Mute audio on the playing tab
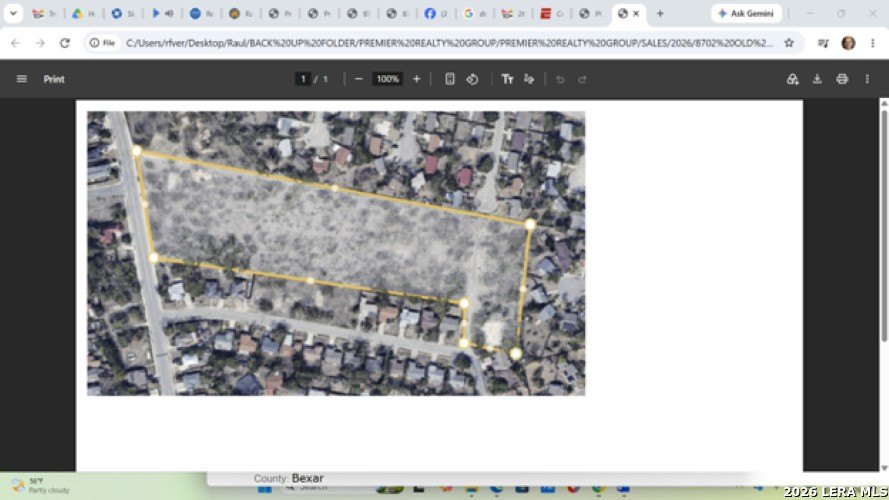The image size is (889, 500). [169, 13]
